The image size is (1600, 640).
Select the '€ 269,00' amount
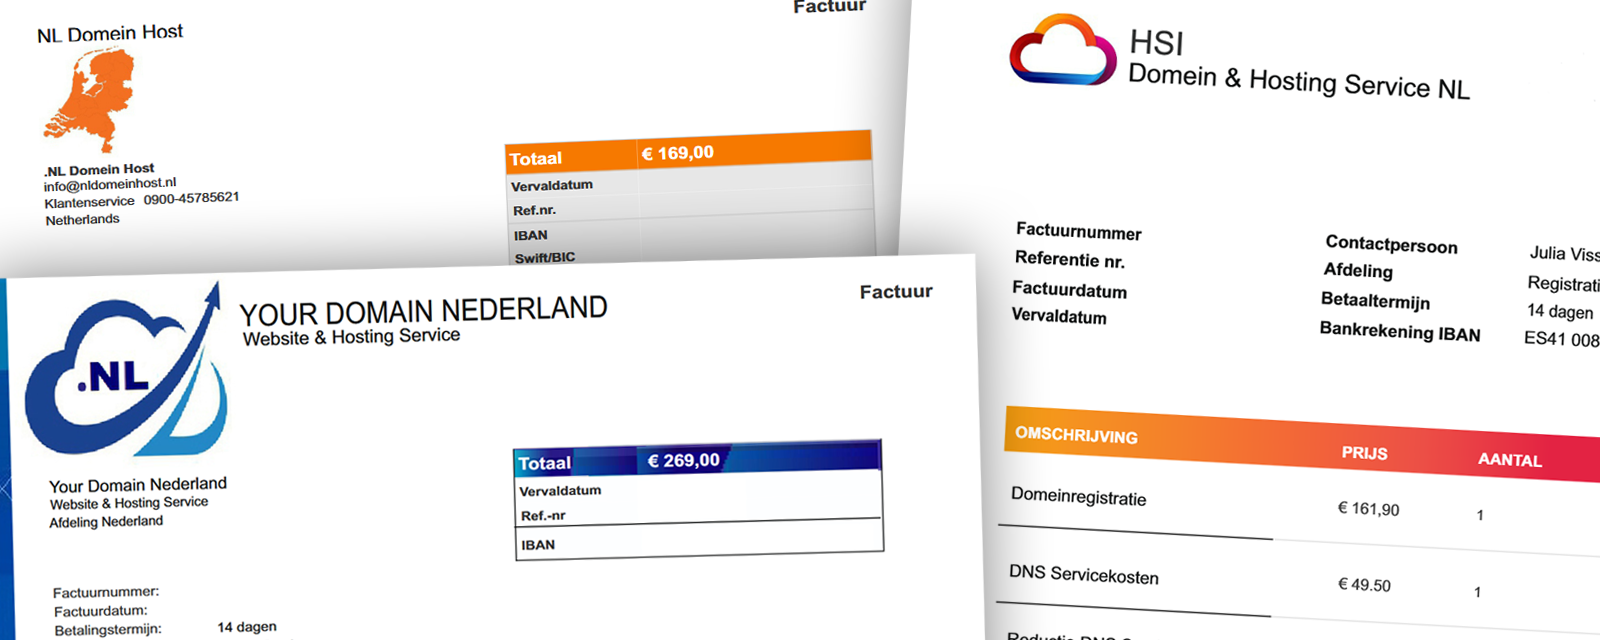pyautogui.click(x=684, y=461)
